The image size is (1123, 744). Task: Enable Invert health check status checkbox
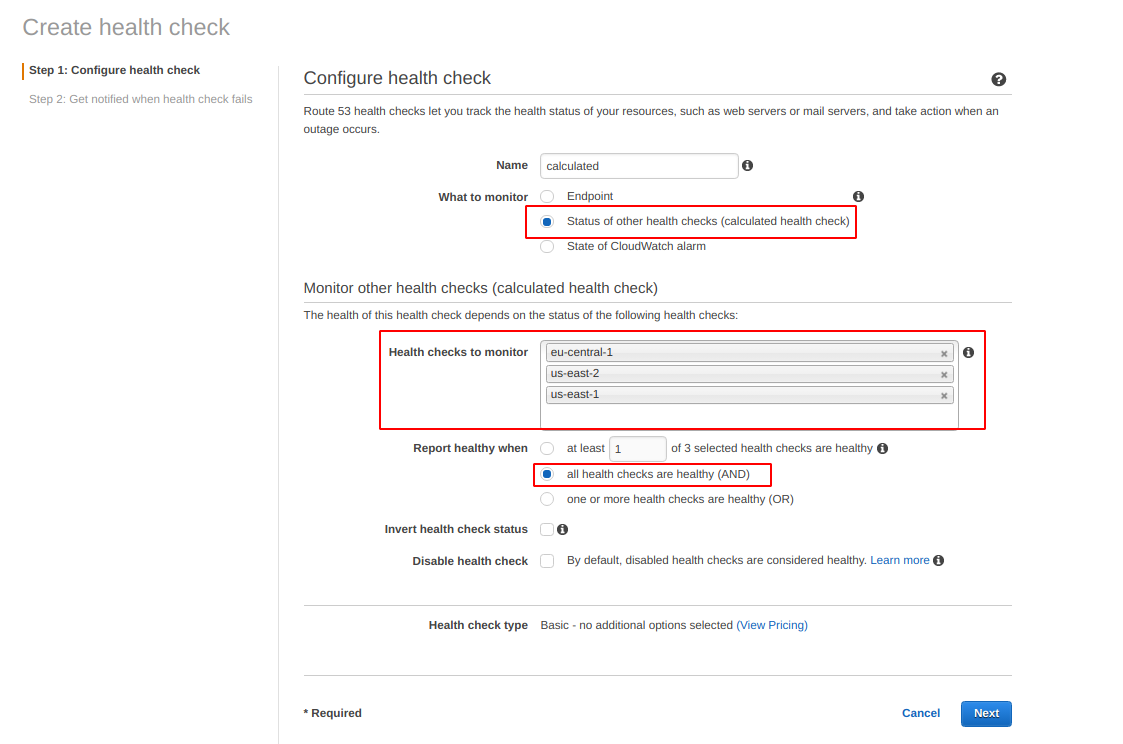(547, 529)
